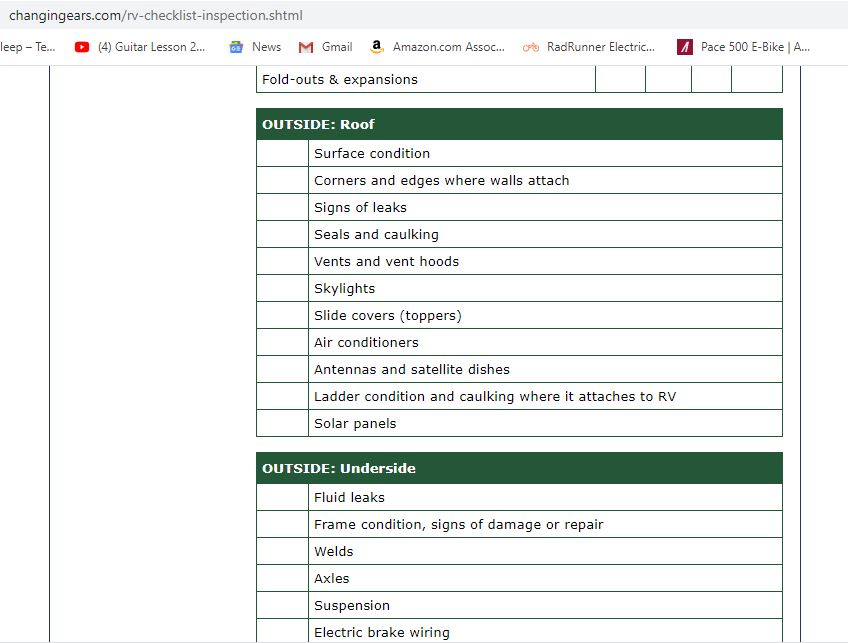Mark the Air conditioners checklist cell
Screen dimensions: 848x643
tap(282, 343)
